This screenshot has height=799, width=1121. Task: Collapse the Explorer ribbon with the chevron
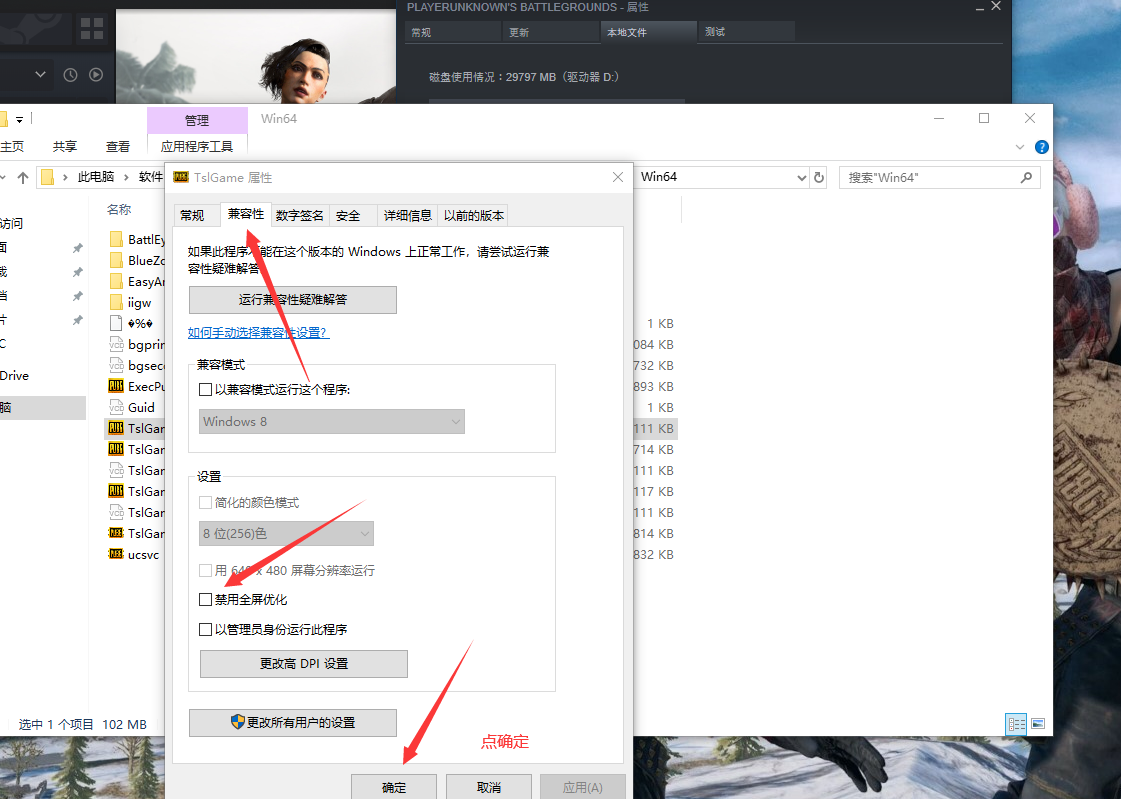(1019, 147)
